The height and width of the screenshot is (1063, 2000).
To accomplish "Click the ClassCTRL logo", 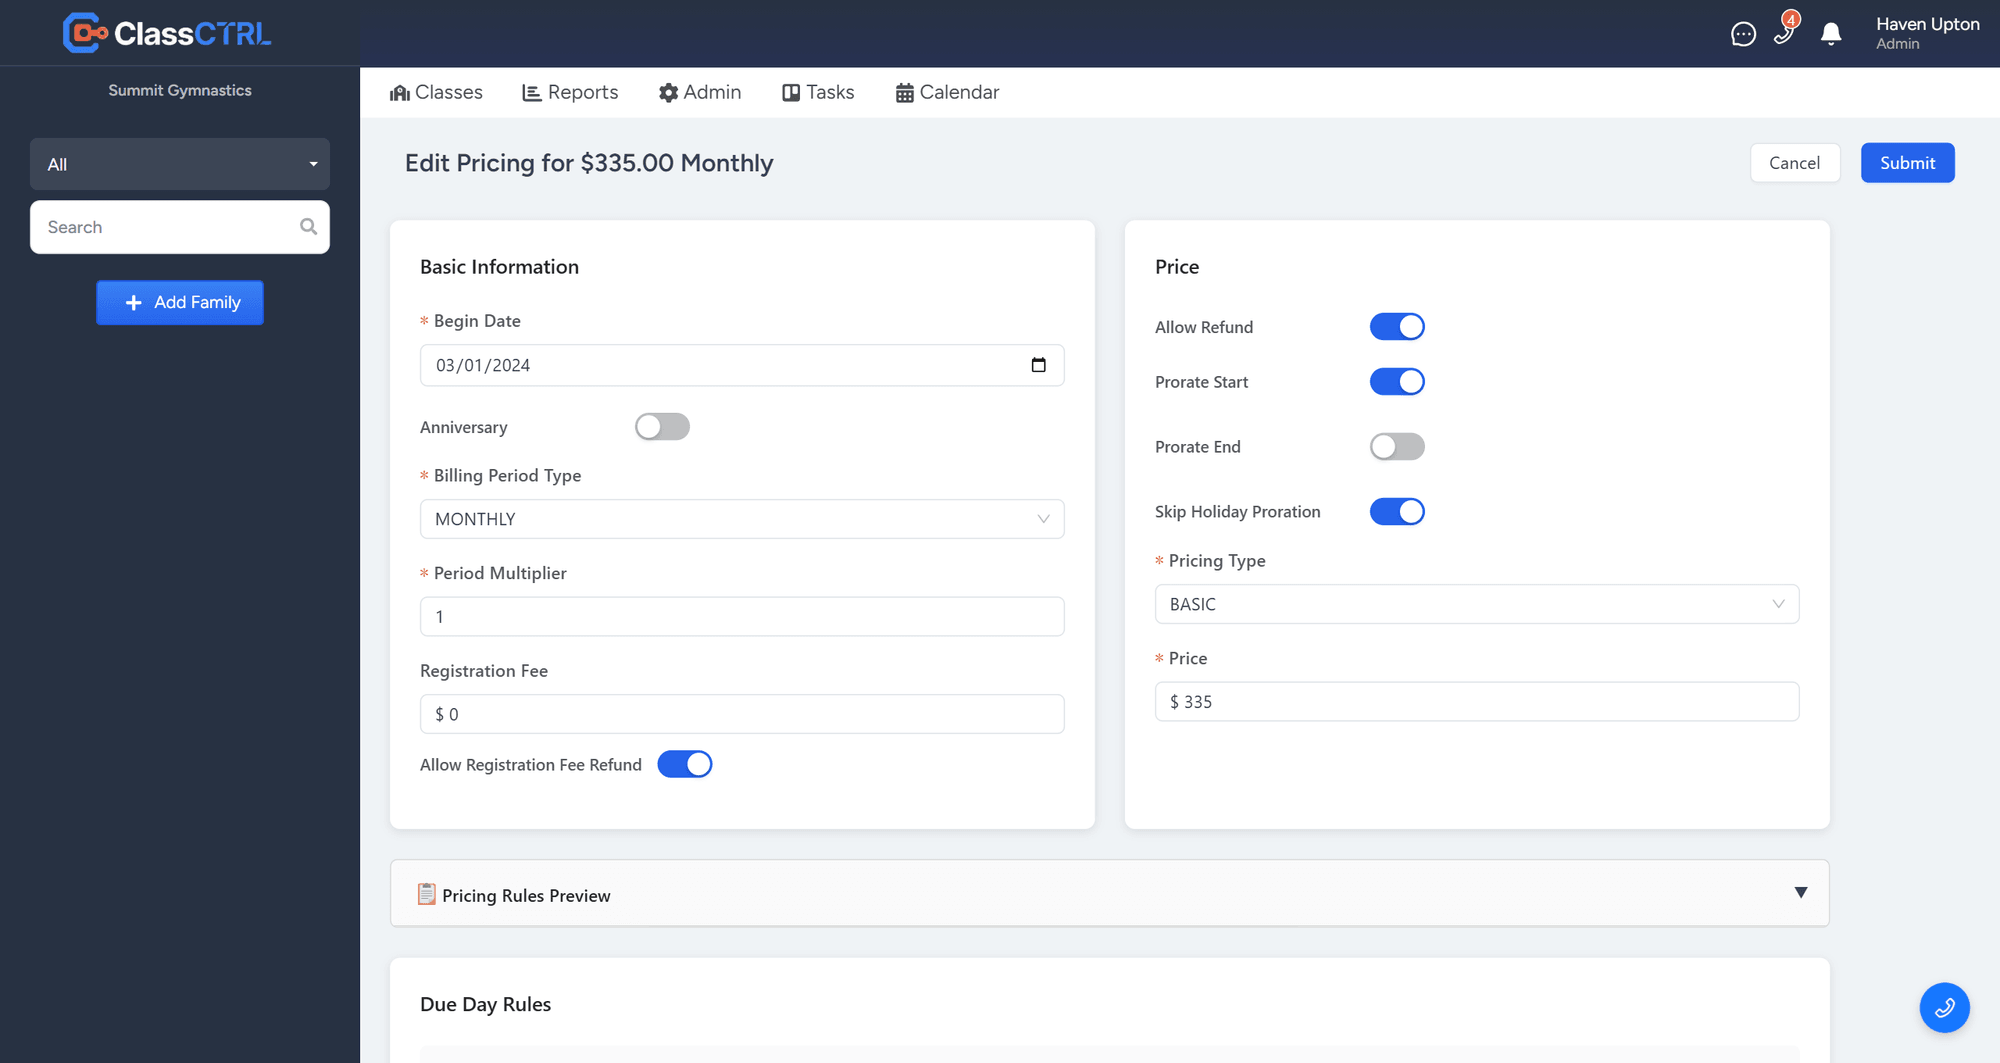I will tap(167, 33).
